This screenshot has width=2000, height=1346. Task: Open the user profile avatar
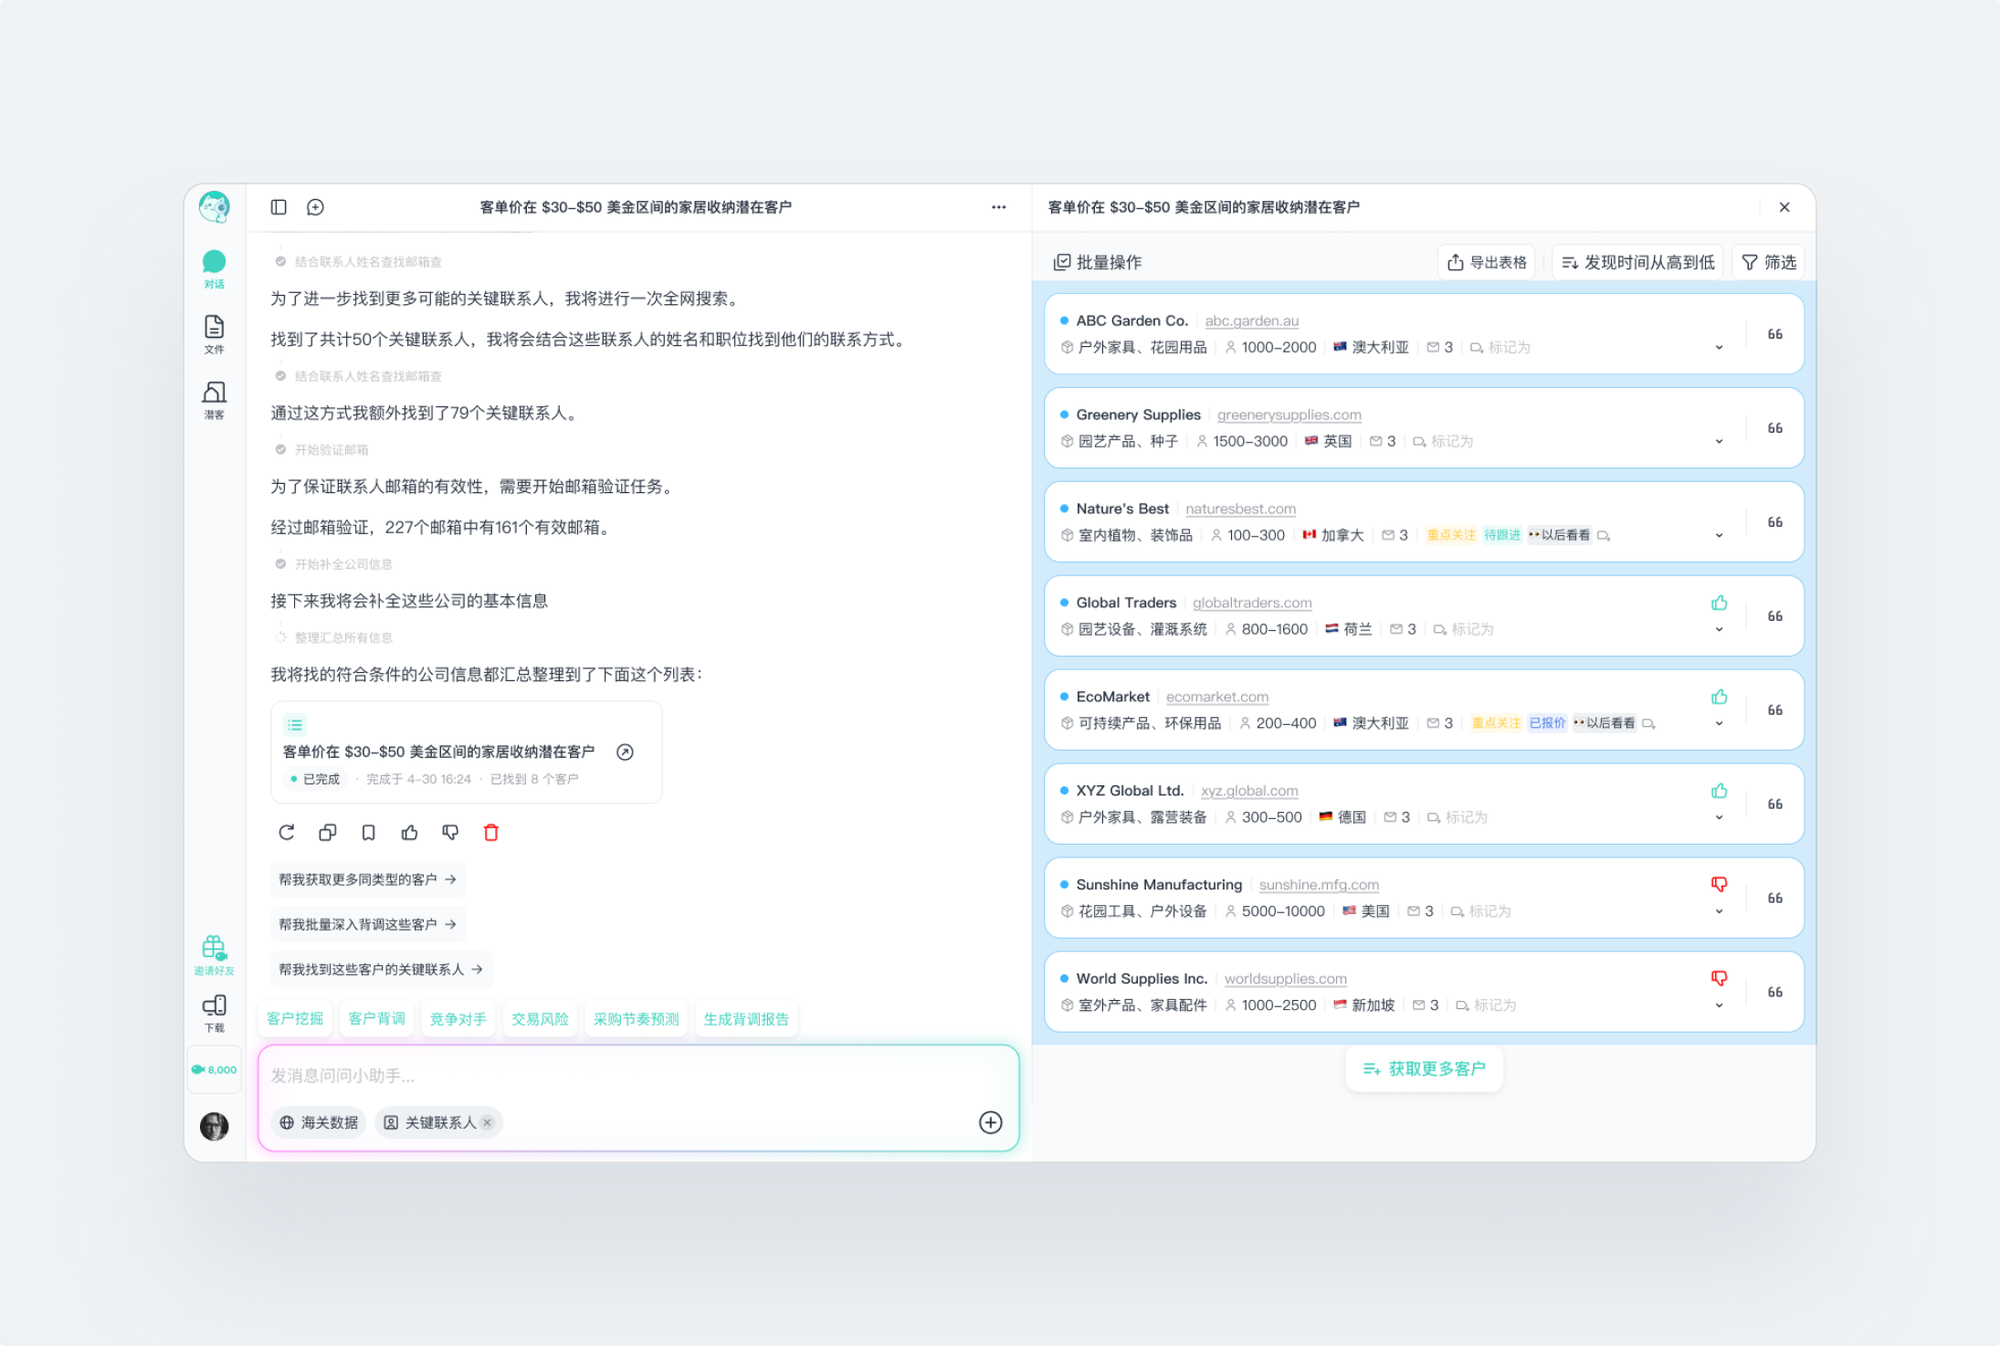tap(214, 1126)
